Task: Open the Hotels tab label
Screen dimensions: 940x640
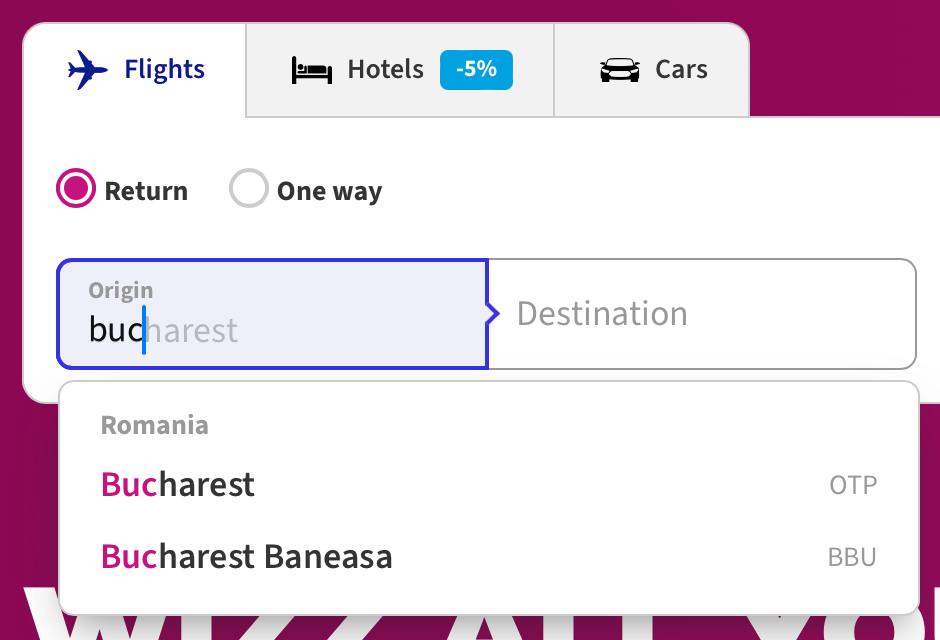Action: tap(385, 69)
